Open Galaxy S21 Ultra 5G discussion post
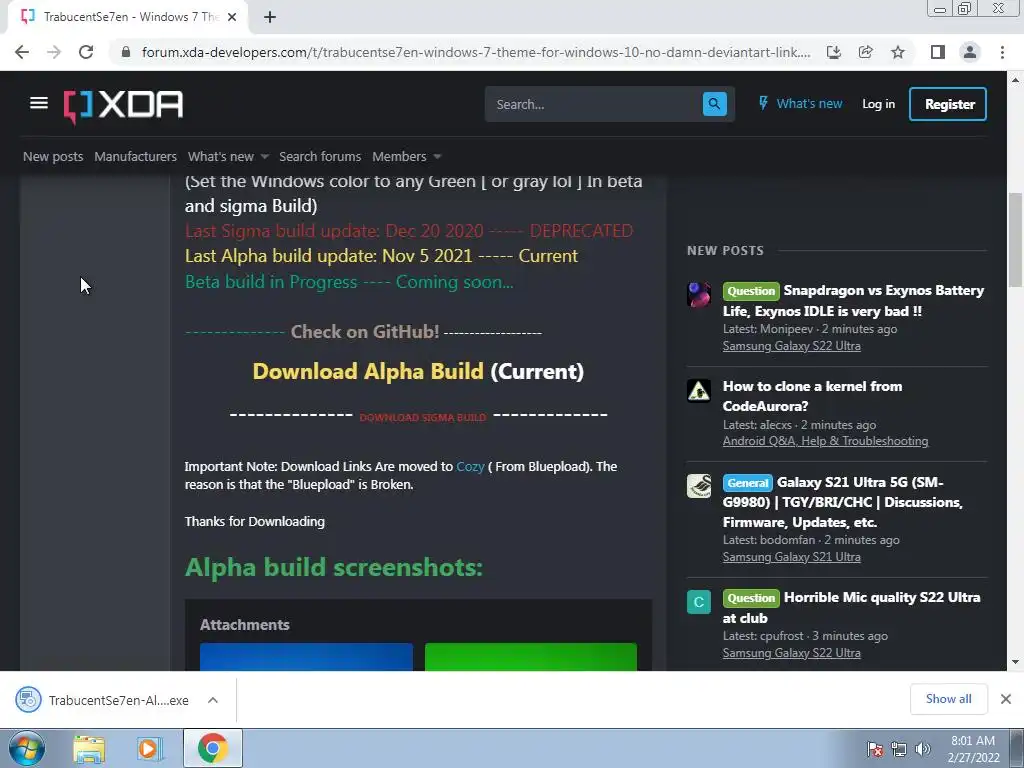This screenshot has width=1024, height=768. point(842,502)
